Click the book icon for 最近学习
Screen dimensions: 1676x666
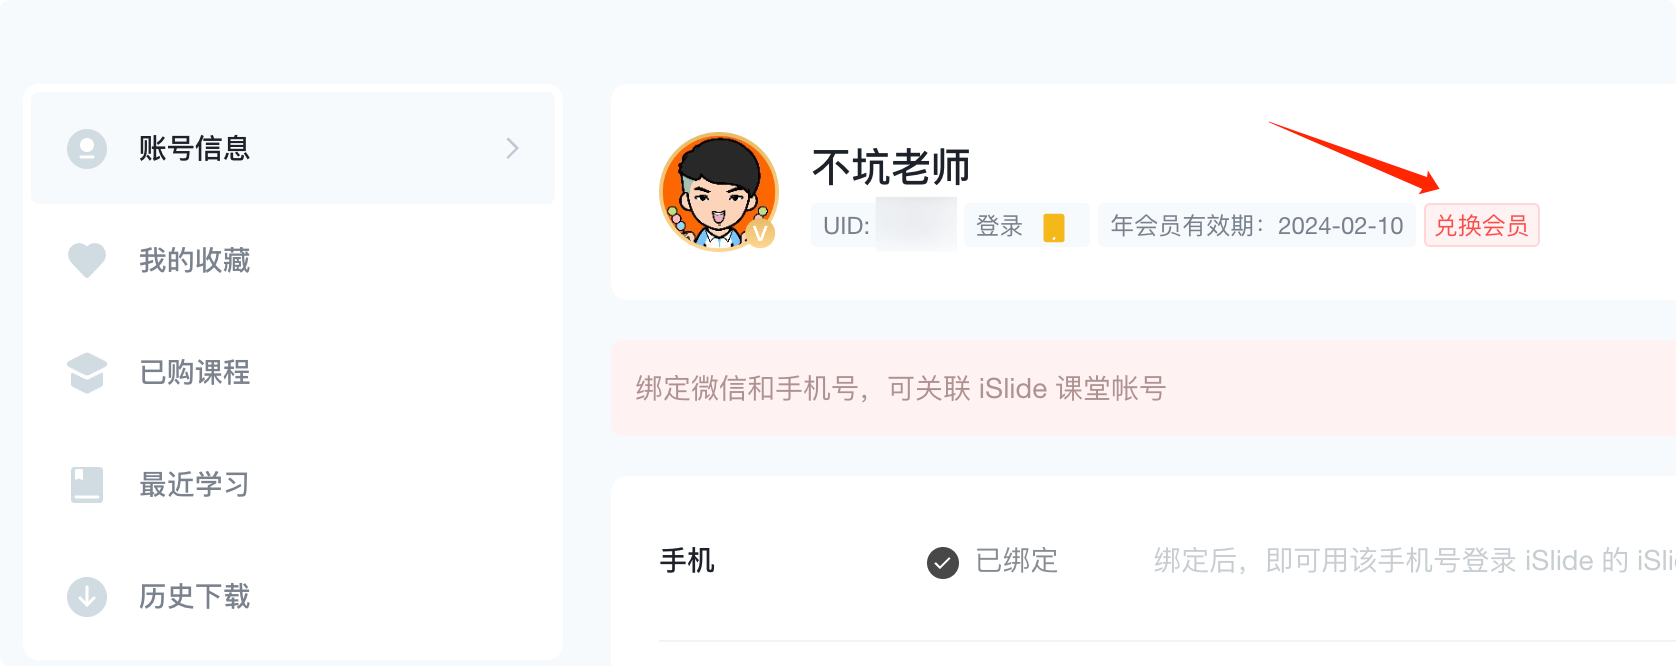pyautogui.click(x=87, y=485)
